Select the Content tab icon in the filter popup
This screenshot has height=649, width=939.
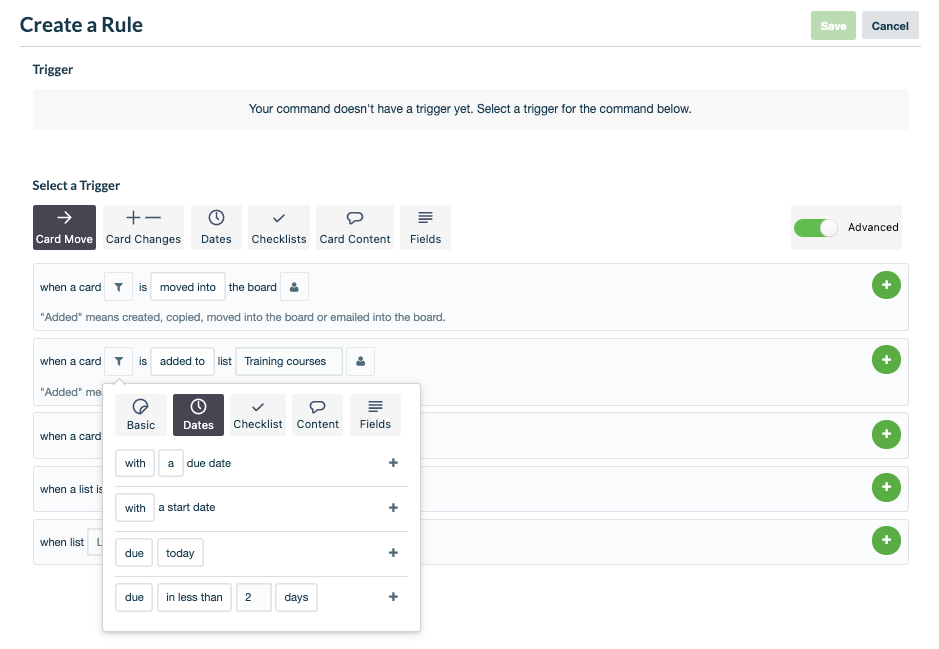317,414
